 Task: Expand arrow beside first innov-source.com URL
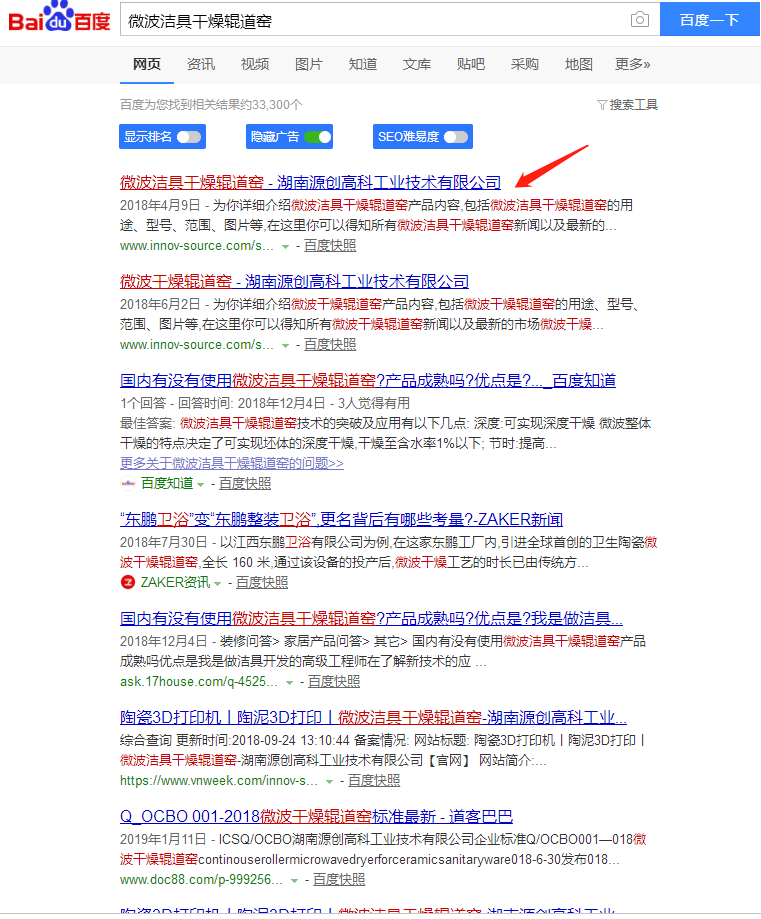286,247
